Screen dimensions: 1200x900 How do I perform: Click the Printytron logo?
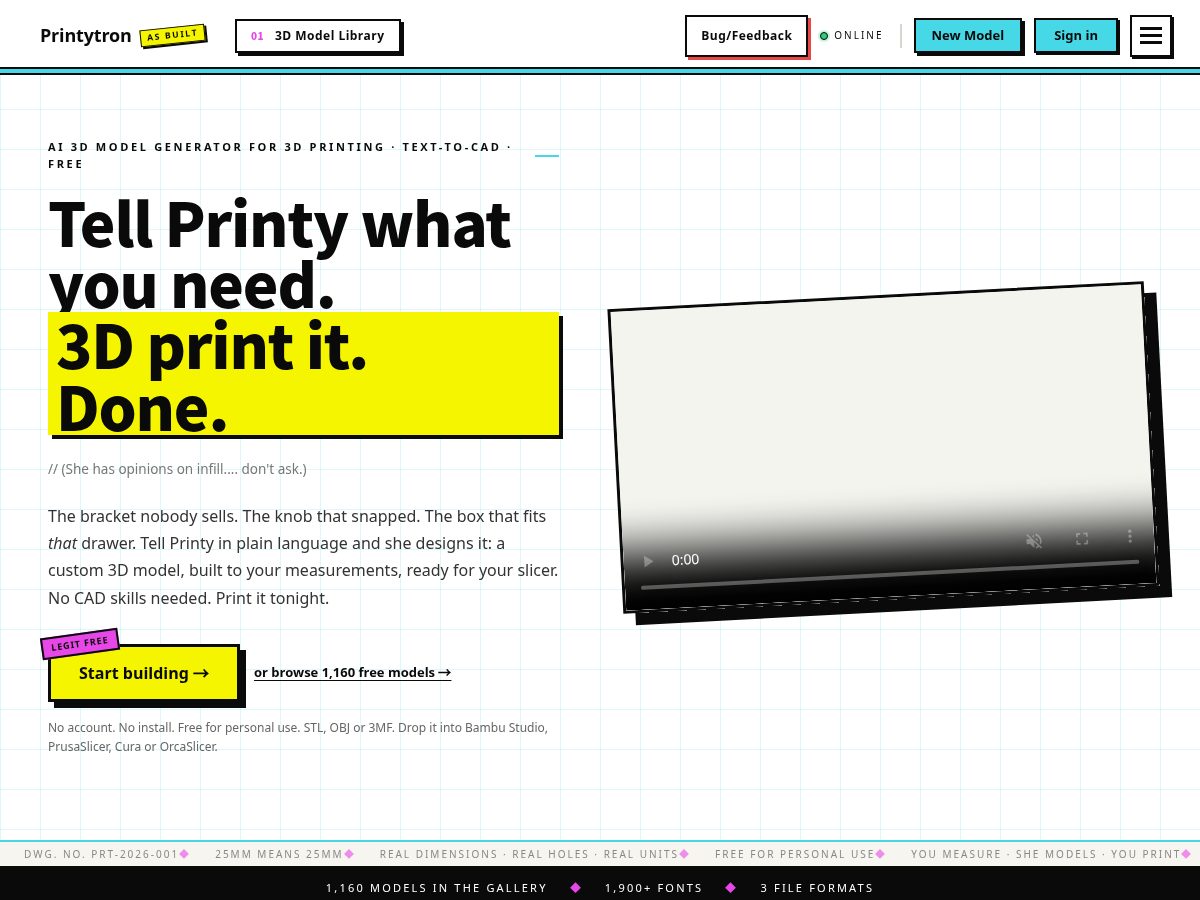(x=86, y=36)
